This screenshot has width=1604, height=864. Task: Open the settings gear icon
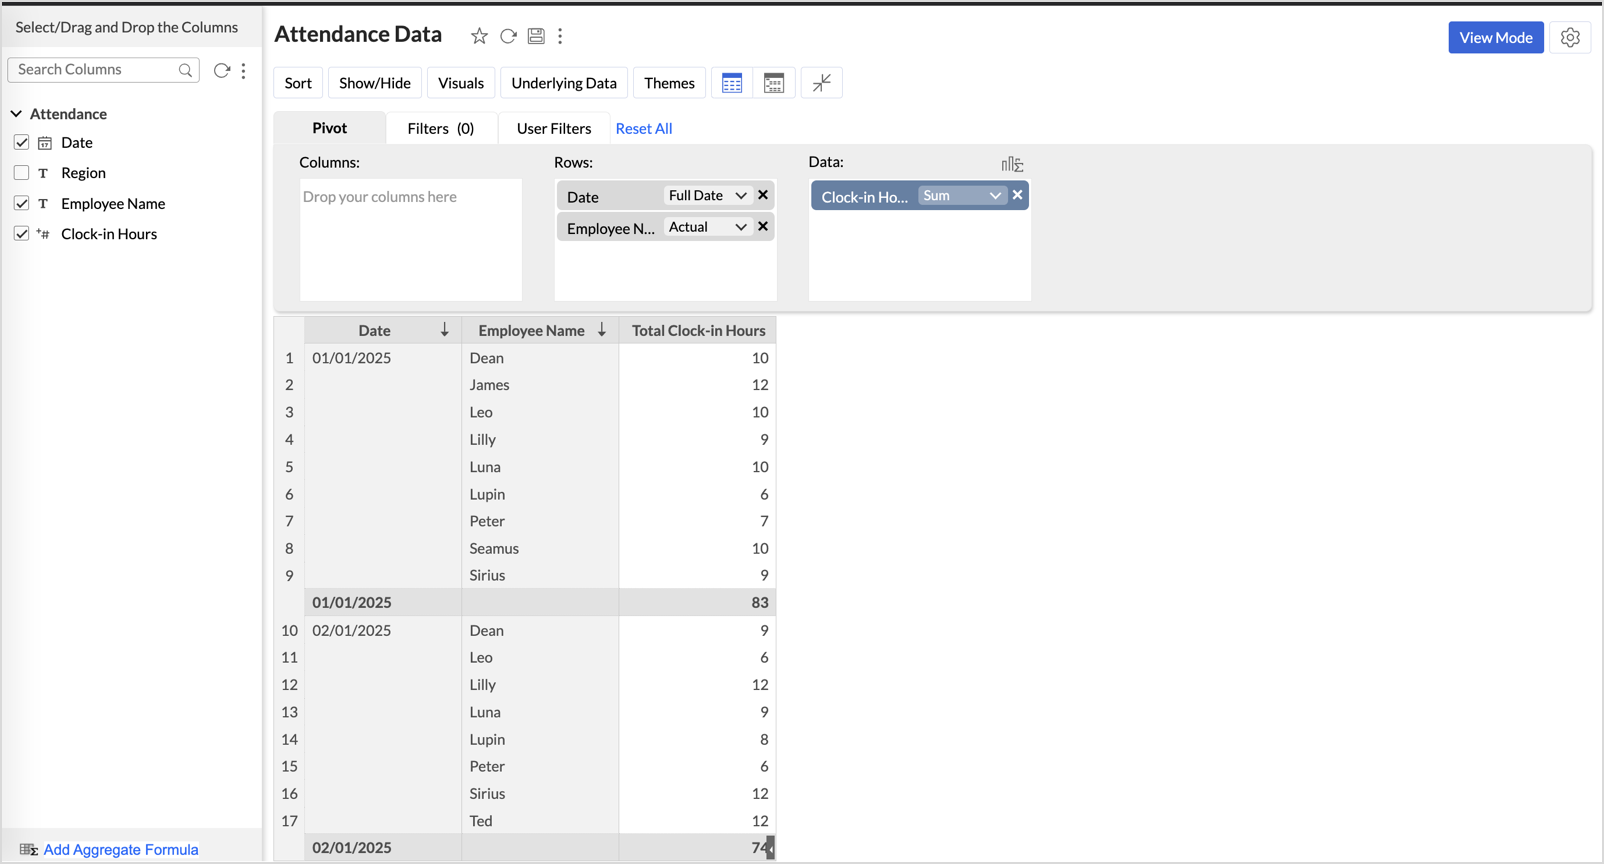coord(1570,38)
